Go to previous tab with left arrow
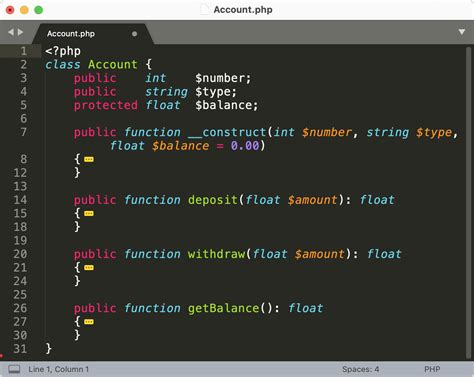The image size is (474, 377). [x=11, y=32]
